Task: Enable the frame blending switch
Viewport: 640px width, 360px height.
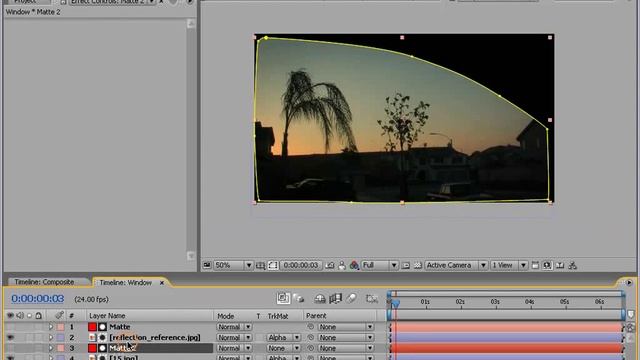Action: 335,299
